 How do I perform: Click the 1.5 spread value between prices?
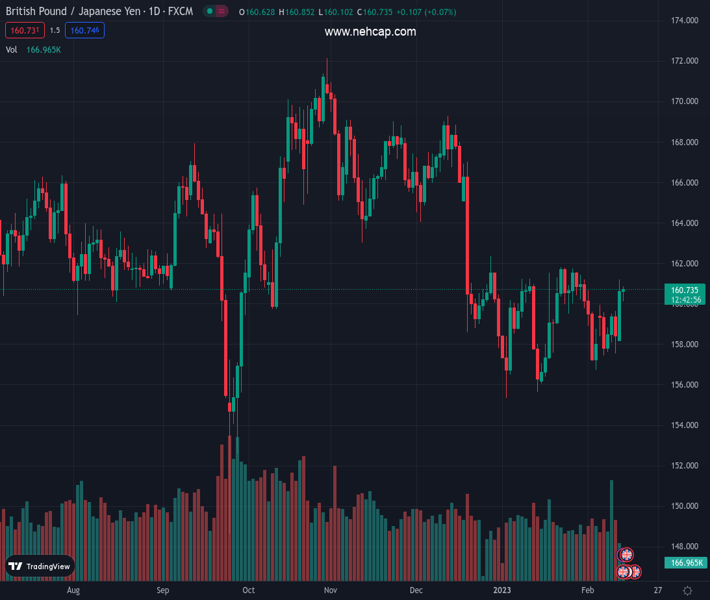[x=55, y=31]
